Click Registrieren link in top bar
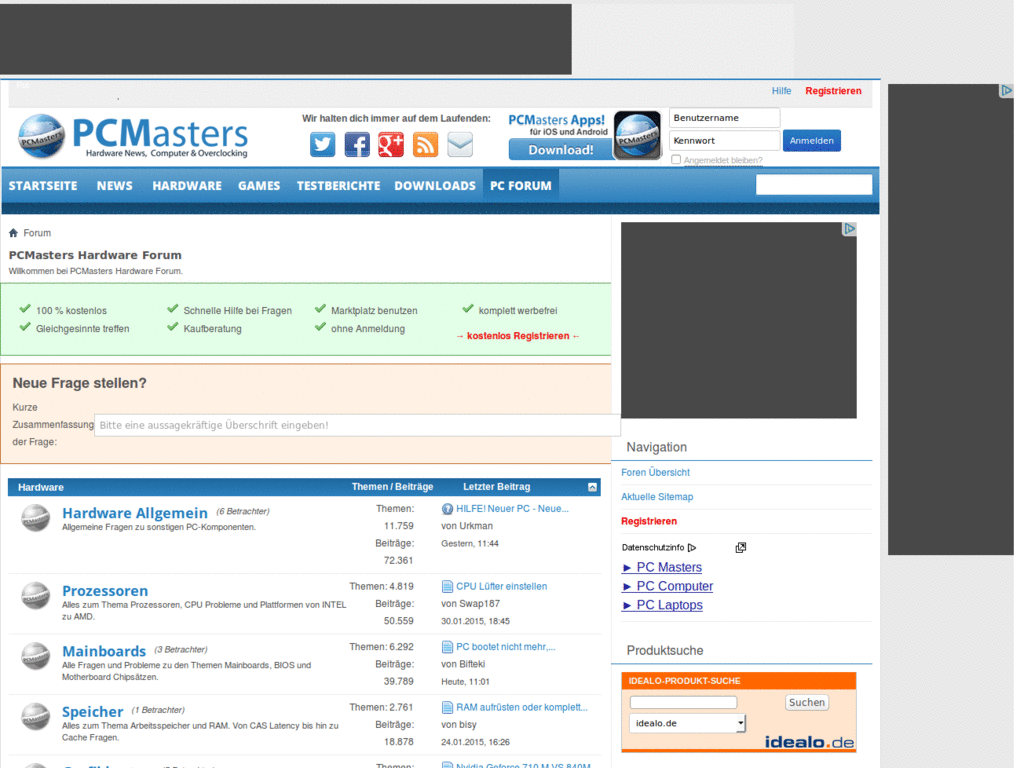This screenshot has height=768, width=1024. click(833, 91)
